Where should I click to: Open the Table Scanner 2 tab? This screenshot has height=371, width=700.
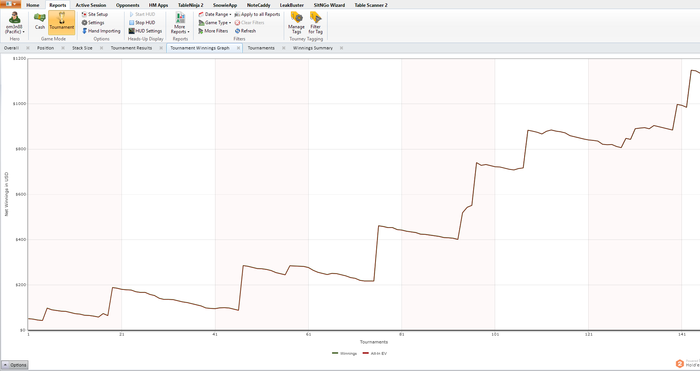click(x=371, y=5)
